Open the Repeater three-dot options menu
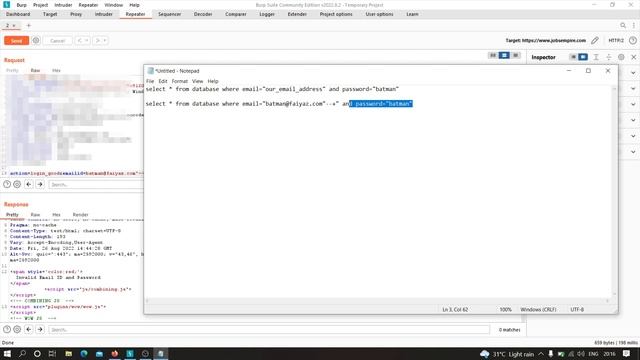 click(633, 25)
